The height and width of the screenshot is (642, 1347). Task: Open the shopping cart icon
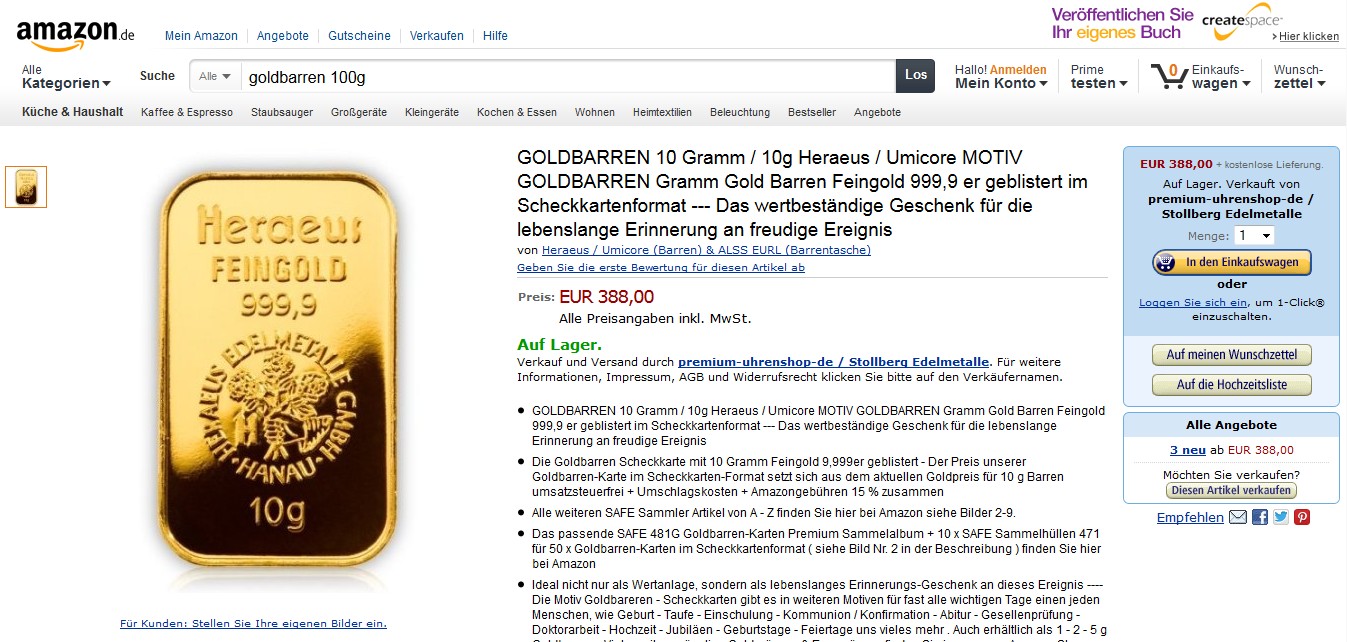click(x=1168, y=76)
